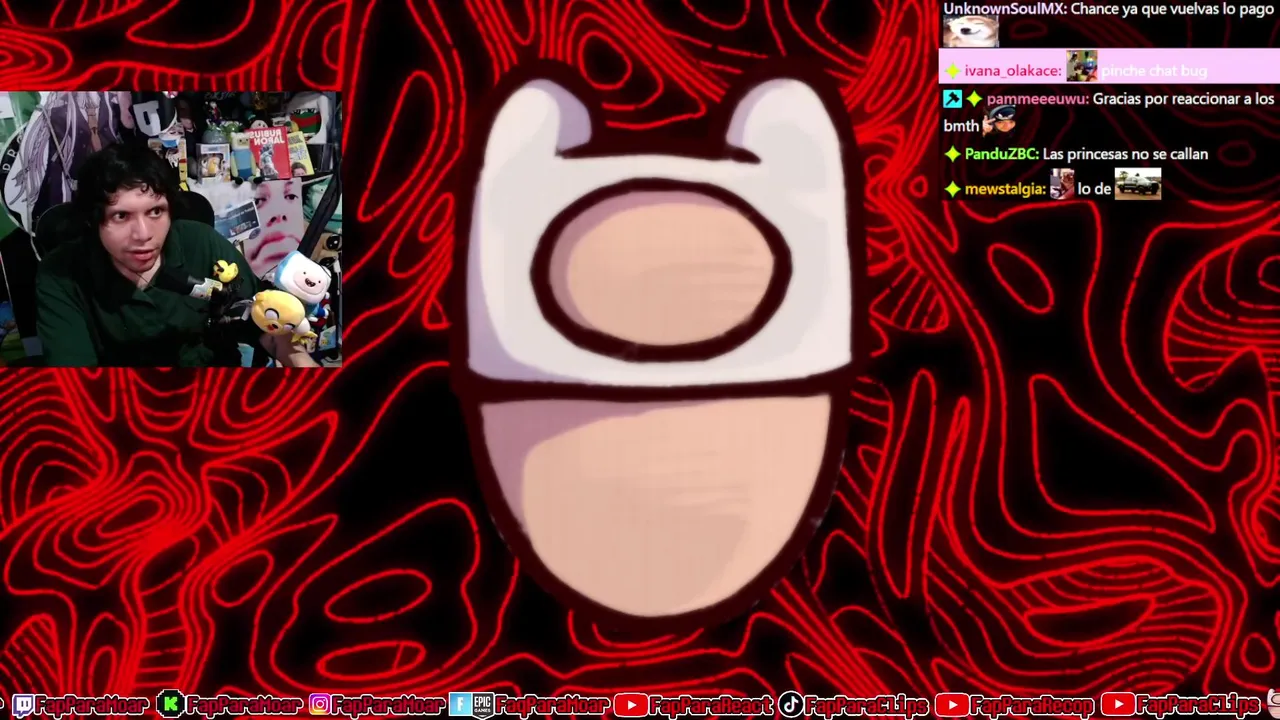The height and width of the screenshot is (720, 1280).
Task: Click the FapParaMoar label beside the Instagram logo
Action: 388,706
